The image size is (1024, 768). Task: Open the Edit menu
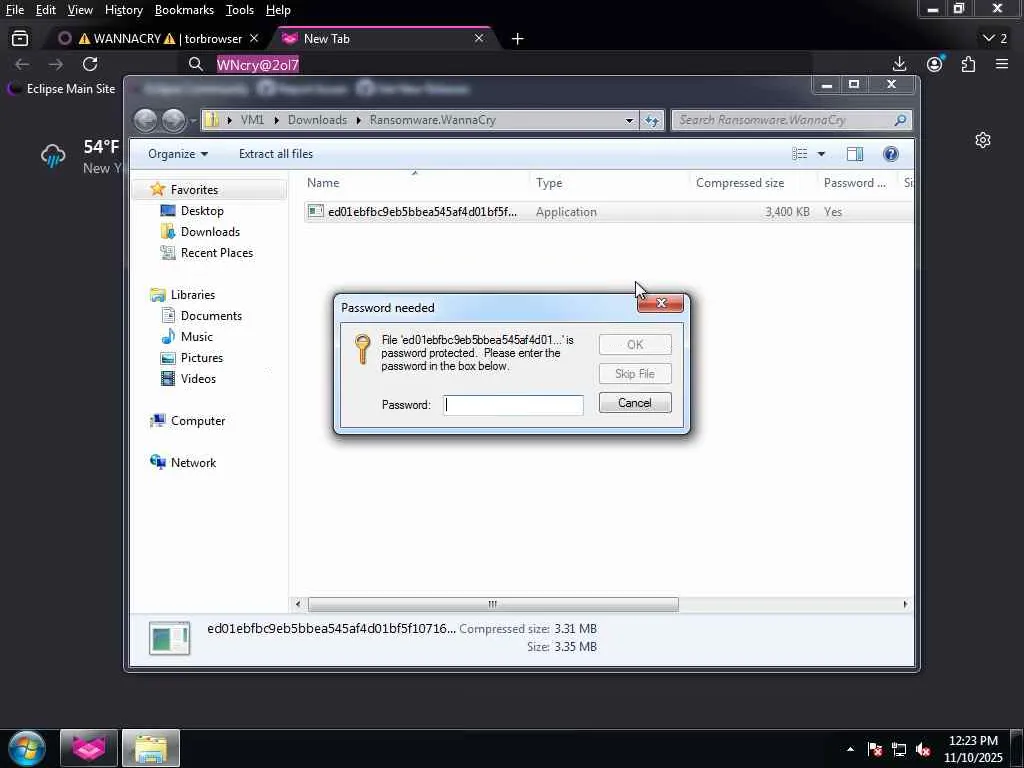[x=45, y=10]
